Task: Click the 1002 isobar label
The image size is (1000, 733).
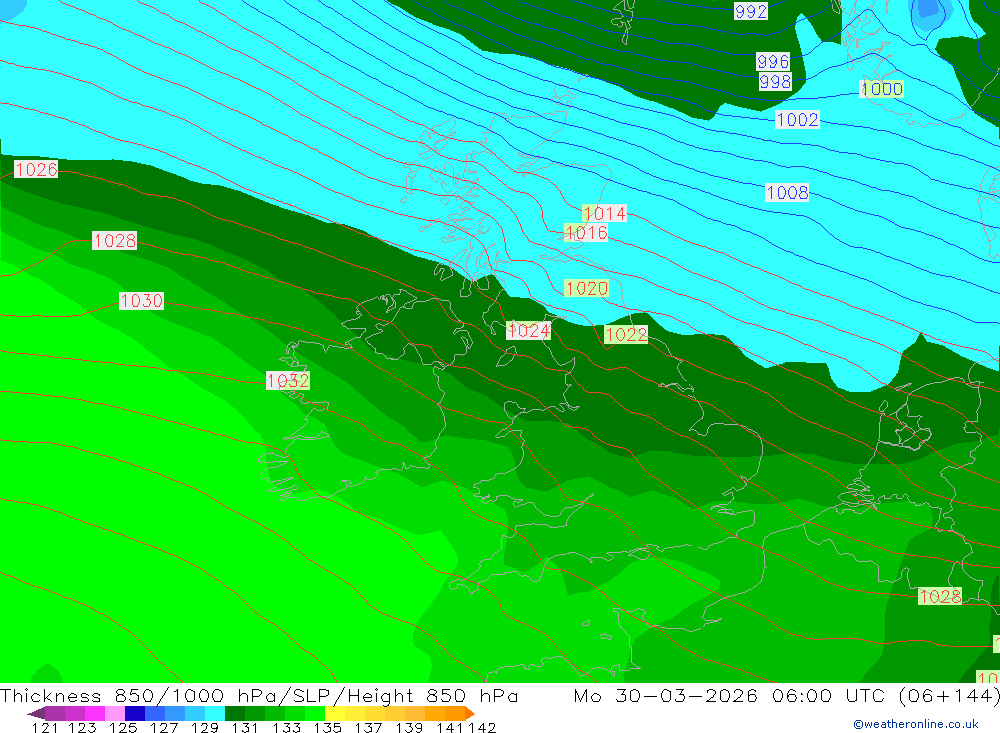Action: (x=797, y=119)
